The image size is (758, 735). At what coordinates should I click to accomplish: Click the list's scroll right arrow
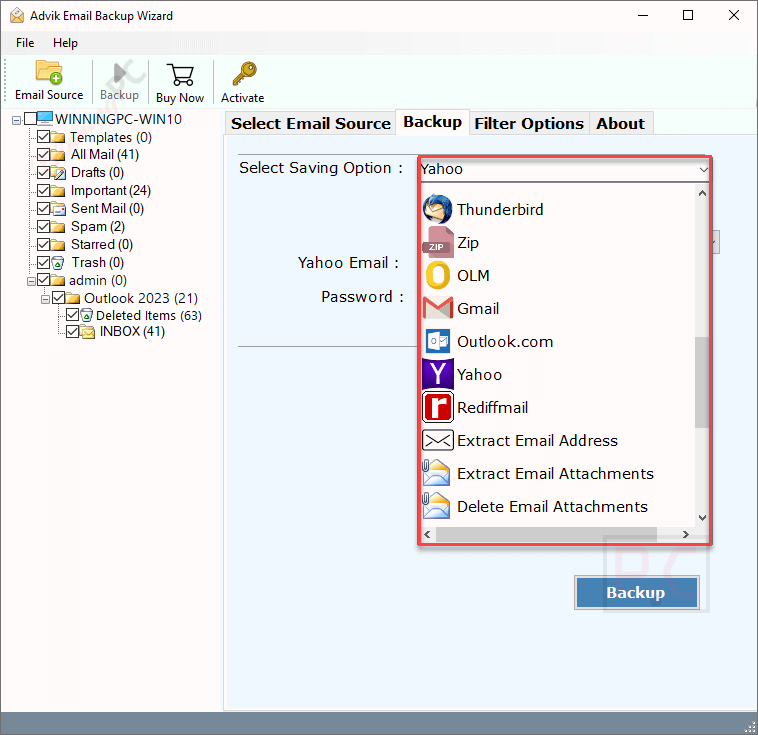pos(685,534)
